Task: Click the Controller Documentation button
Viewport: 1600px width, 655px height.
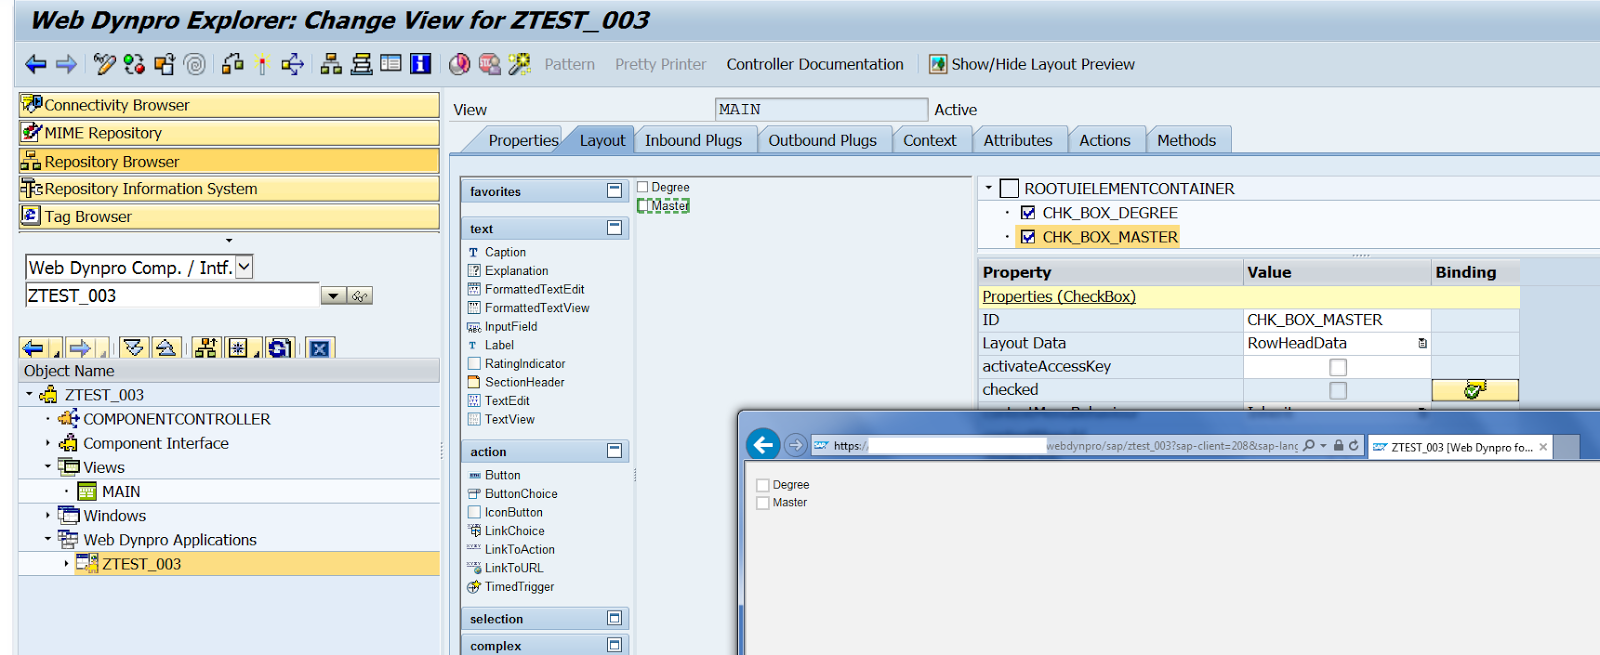Action: click(x=815, y=65)
